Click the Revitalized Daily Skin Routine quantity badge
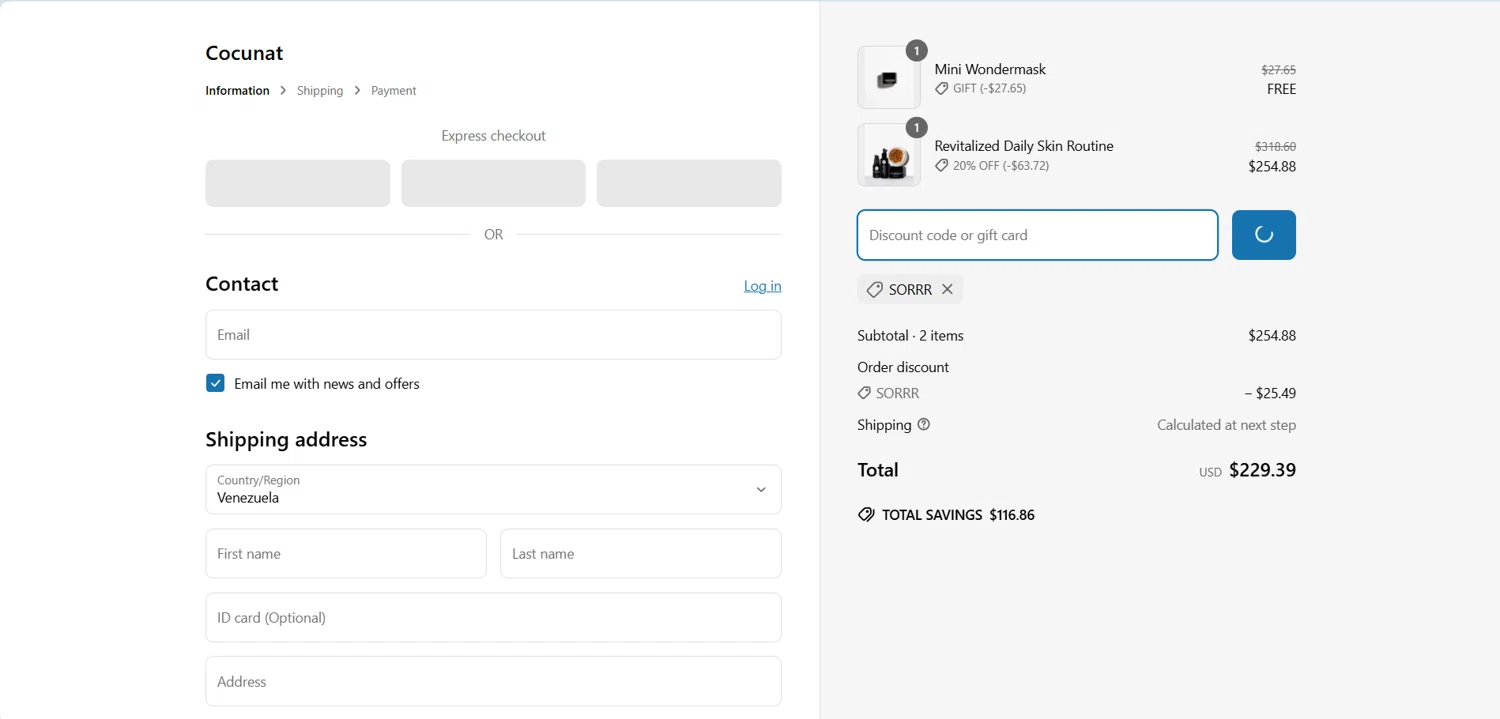 [x=916, y=127]
